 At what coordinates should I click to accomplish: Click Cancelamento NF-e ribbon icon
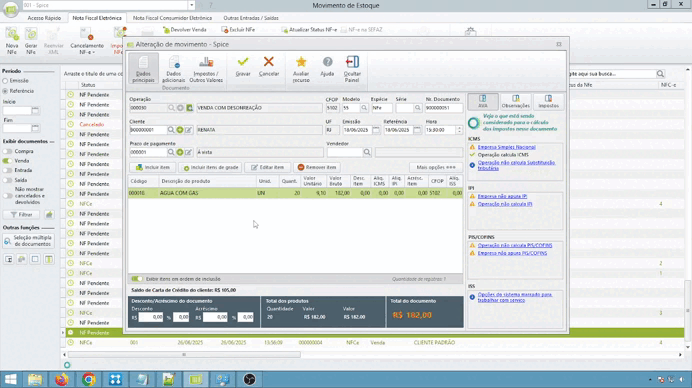(x=87, y=41)
